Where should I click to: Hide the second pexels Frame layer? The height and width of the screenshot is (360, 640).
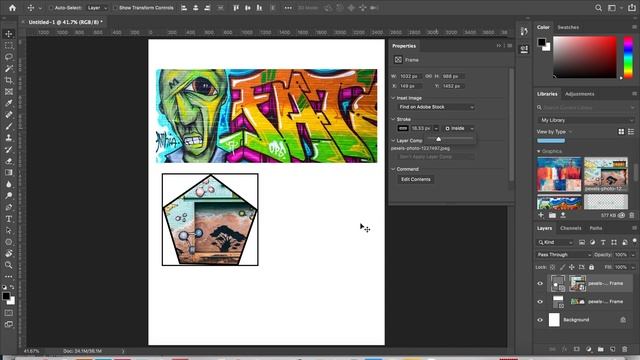540,302
